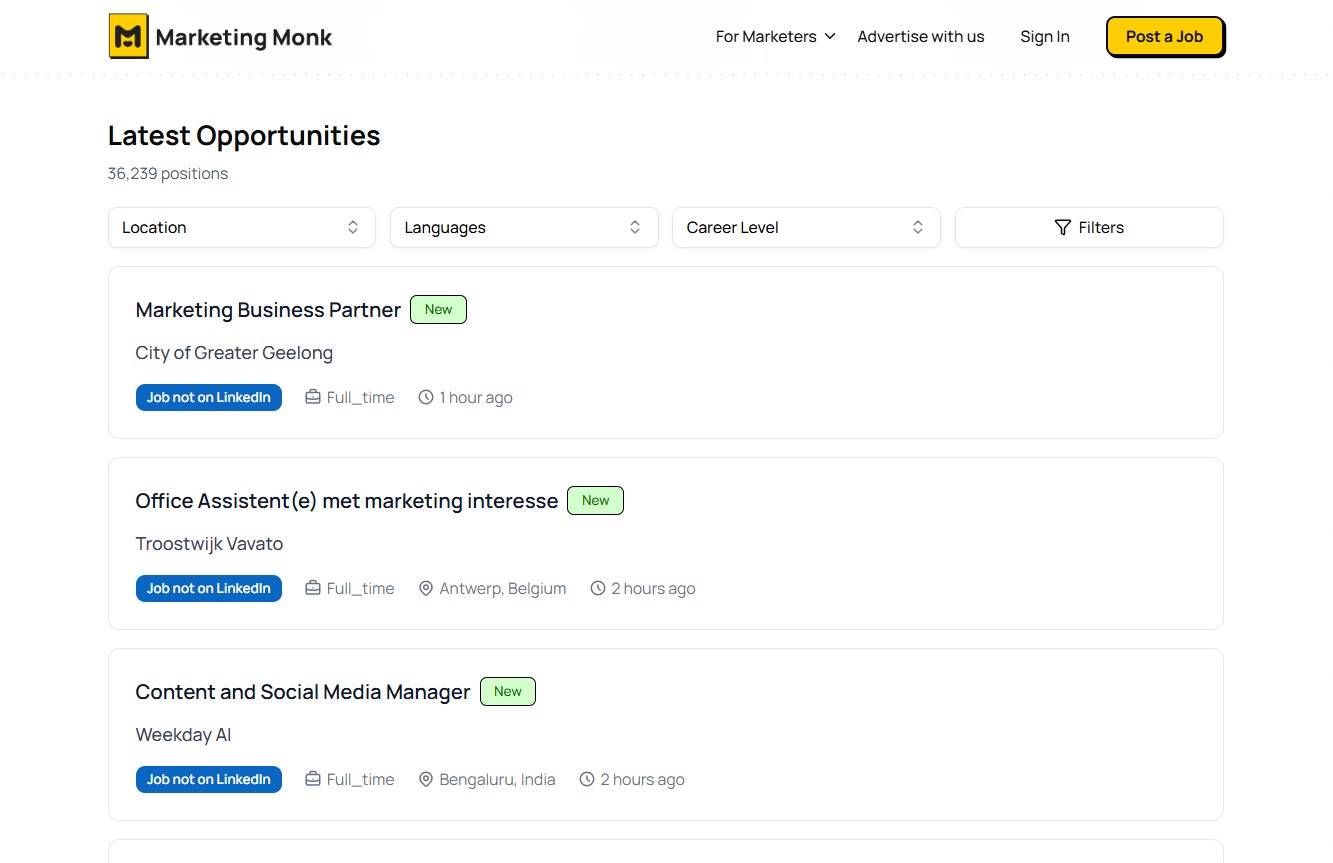Click location pin icon next to Antwerp, Belgium
The height and width of the screenshot is (863, 1333).
tap(426, 588)
